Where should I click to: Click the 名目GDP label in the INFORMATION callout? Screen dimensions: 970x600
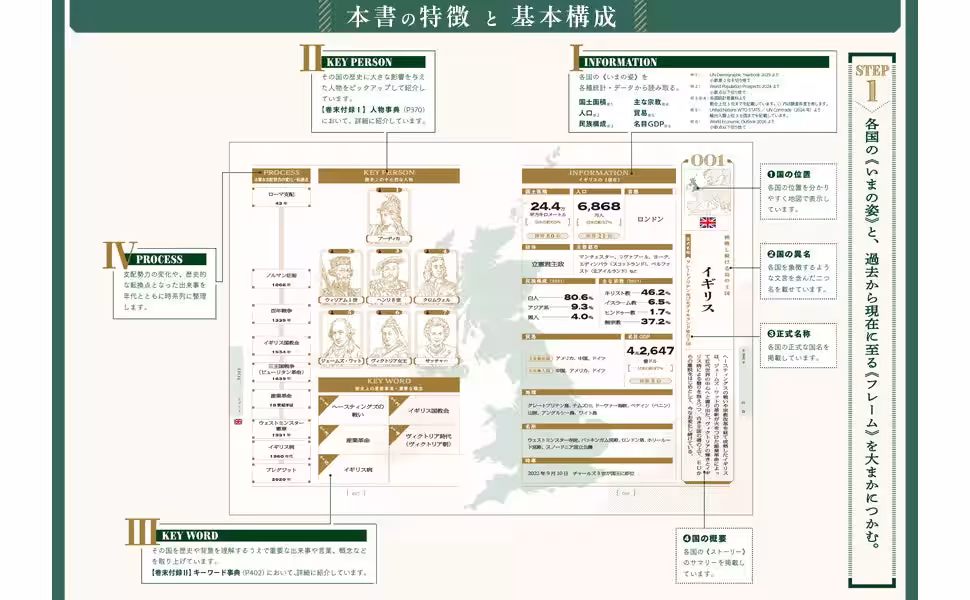649,124
